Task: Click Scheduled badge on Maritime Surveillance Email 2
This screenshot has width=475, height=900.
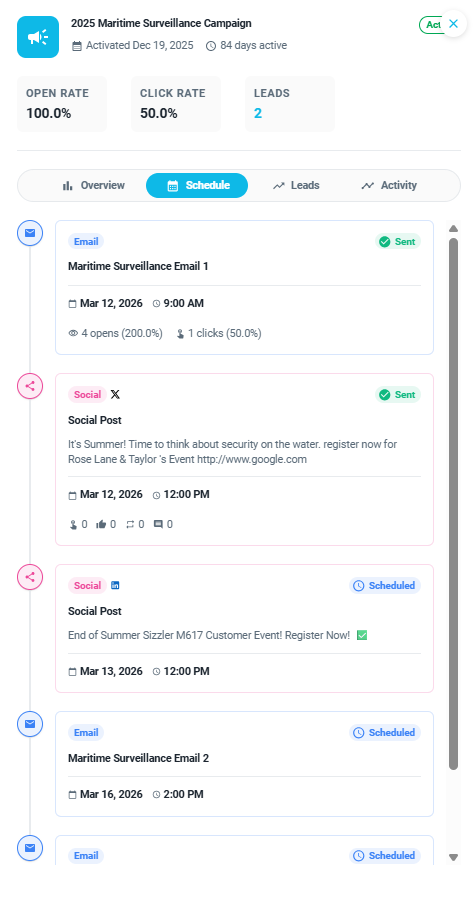Action: (385, 732)
